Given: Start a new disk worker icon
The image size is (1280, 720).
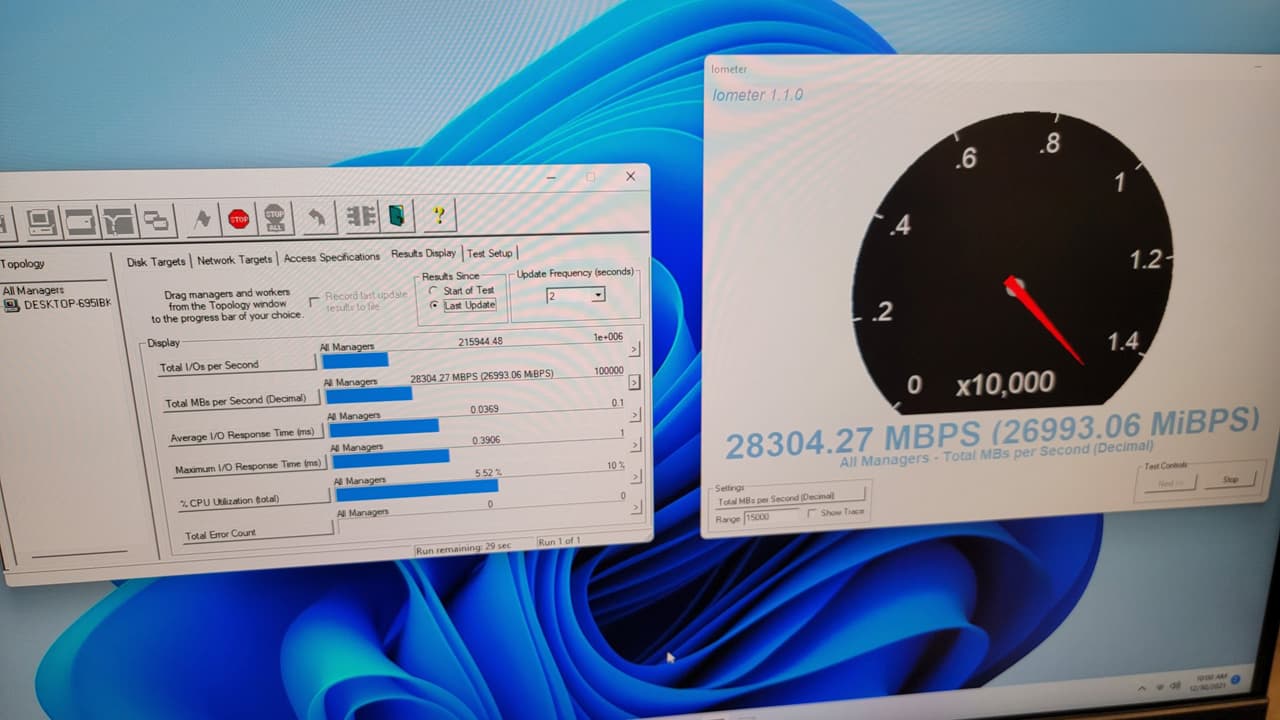Looking at the screenshot, I should pyautogui.click(x=80, y=221).
